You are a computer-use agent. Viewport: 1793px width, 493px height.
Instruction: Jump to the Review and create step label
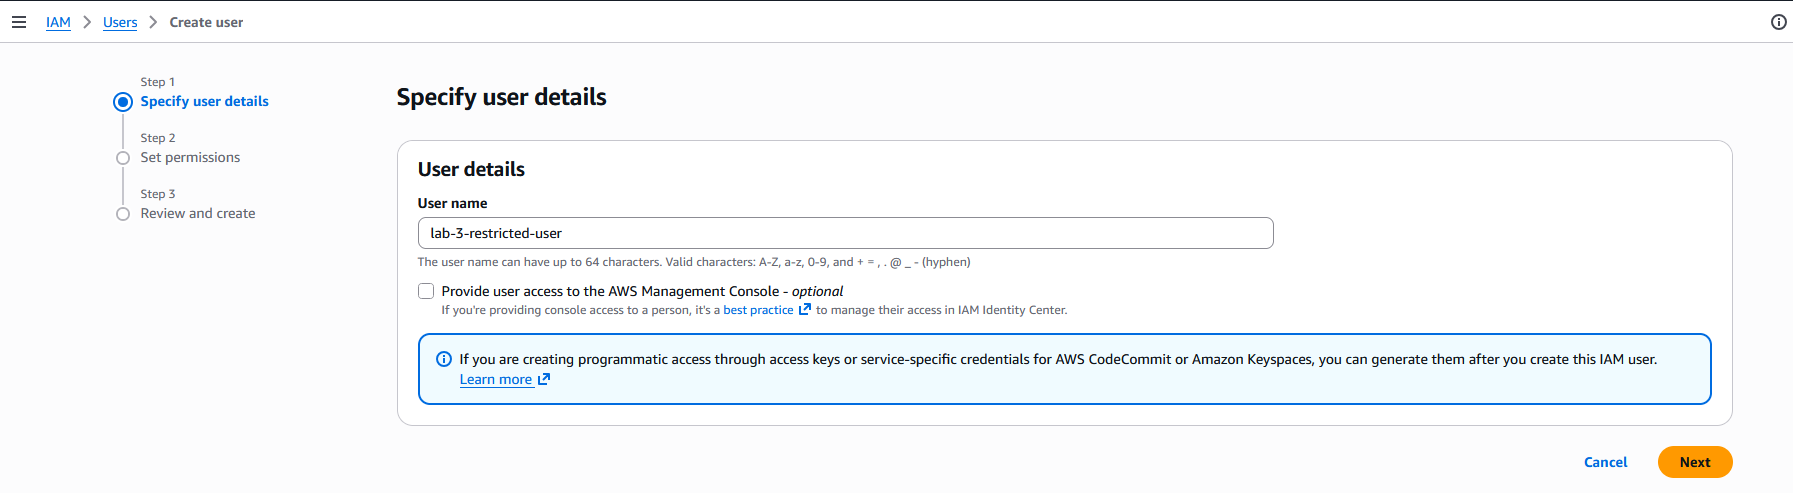[x=198, y=213]
